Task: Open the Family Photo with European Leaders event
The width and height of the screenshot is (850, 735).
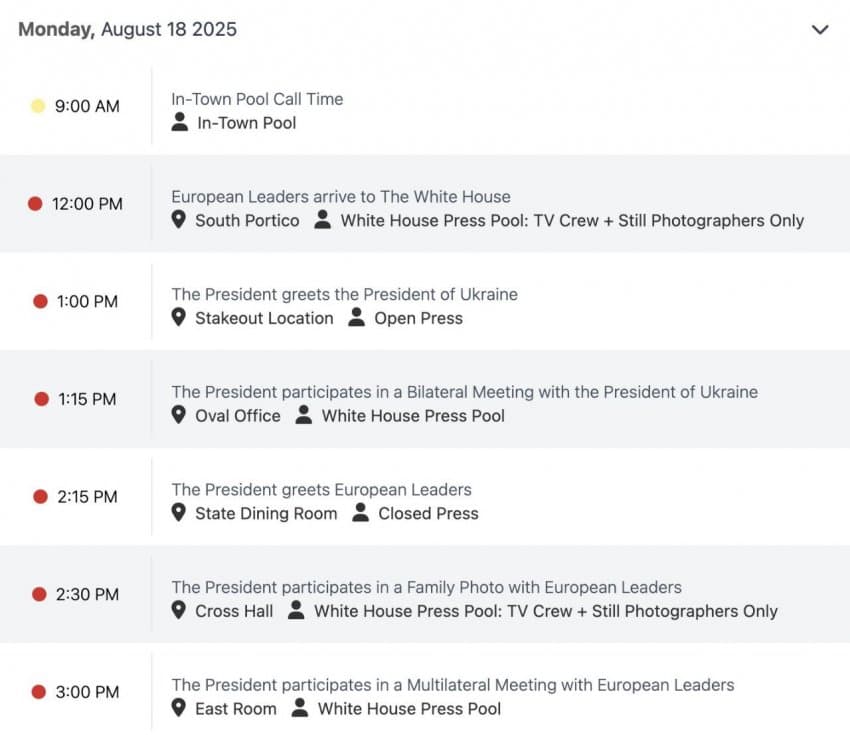Action: pos(427,587)
